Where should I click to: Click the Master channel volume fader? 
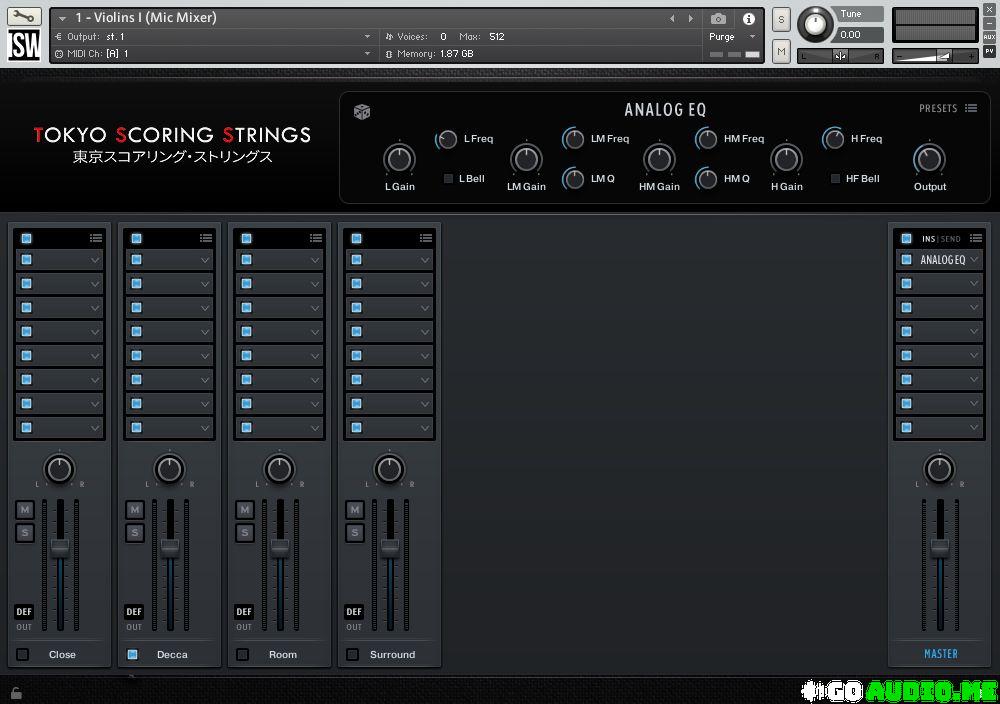pyautogui.click(x=939, y=547)
